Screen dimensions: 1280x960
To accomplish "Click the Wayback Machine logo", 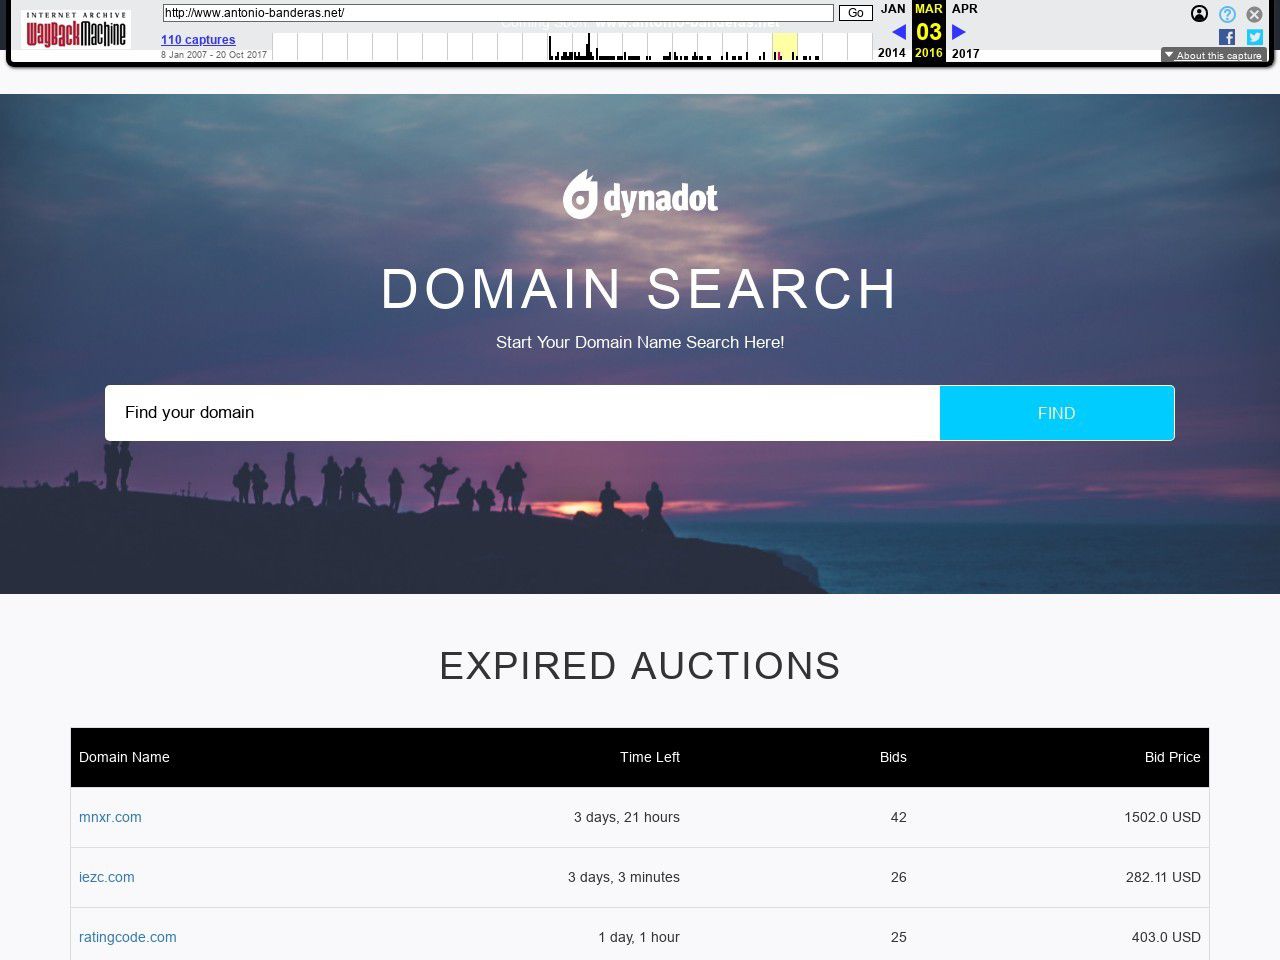I will tap(76, 30).
